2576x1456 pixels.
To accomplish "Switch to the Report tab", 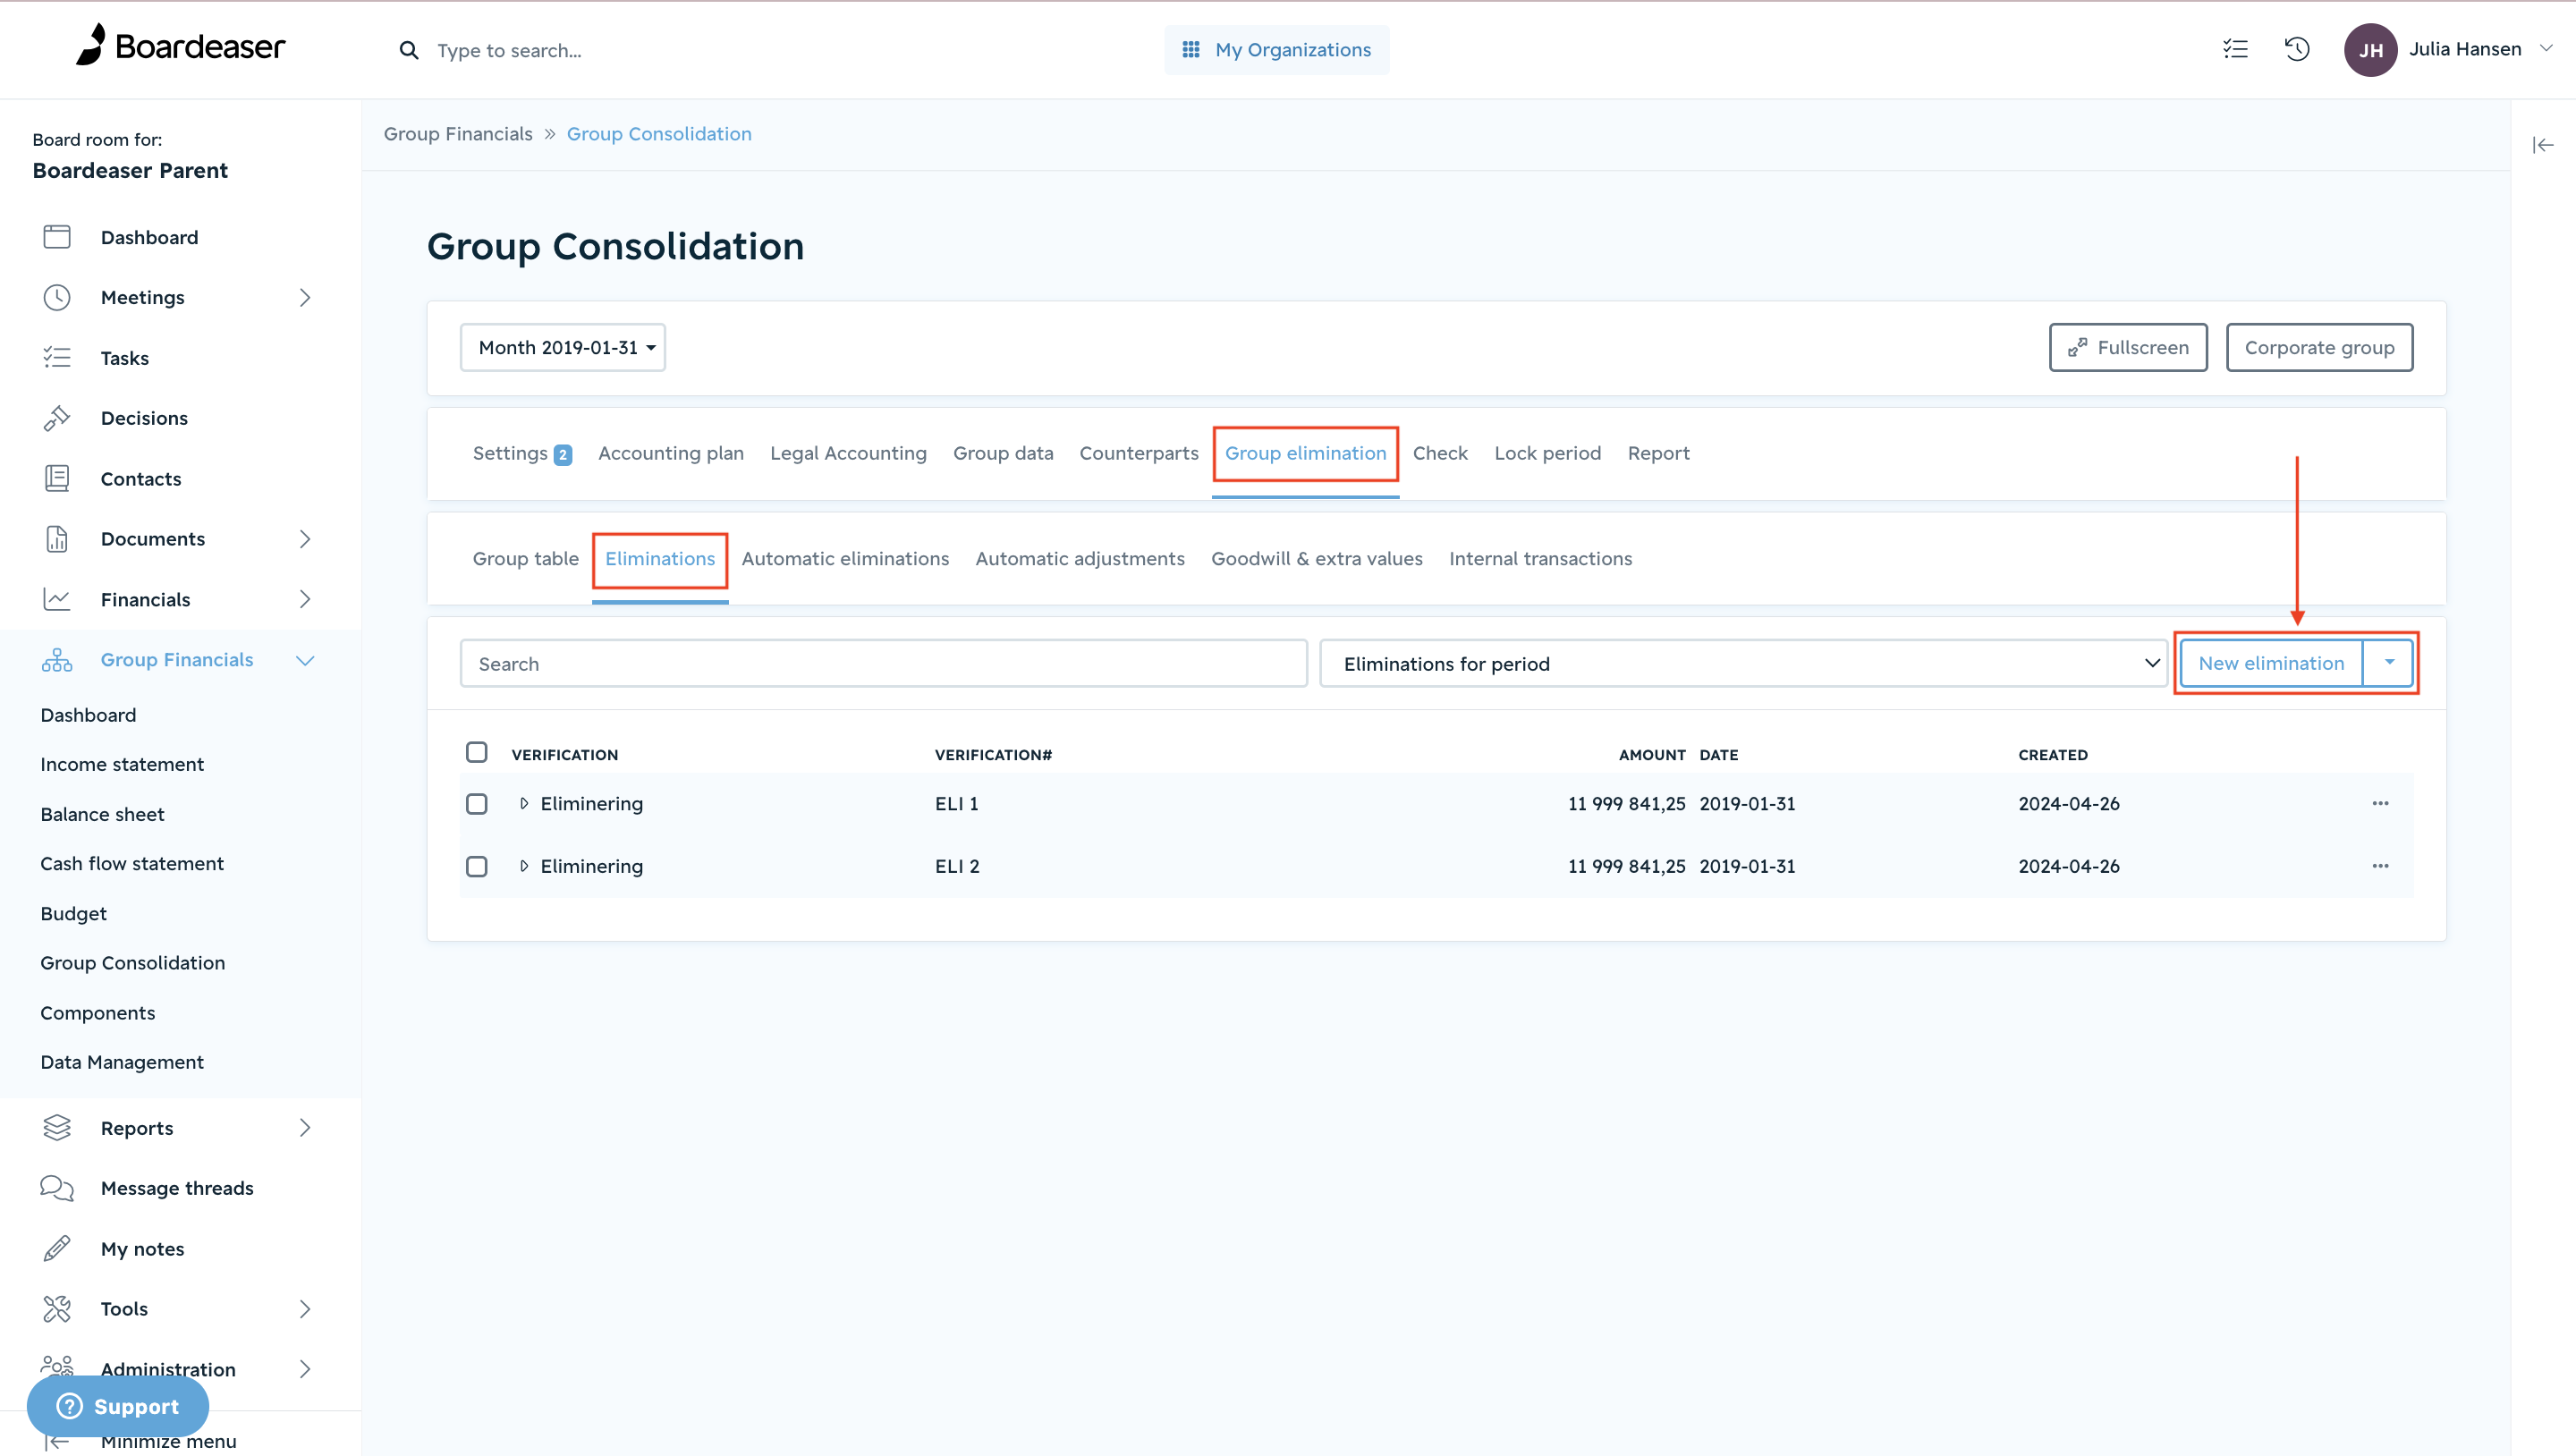I will tap(1658, 454).
